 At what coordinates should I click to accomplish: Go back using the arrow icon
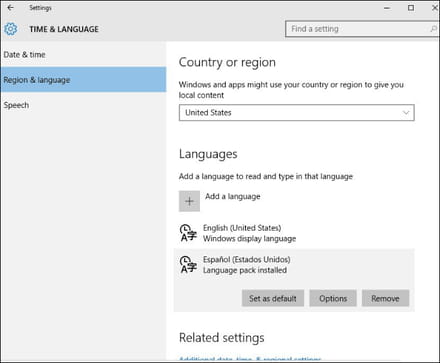[10, 8]
